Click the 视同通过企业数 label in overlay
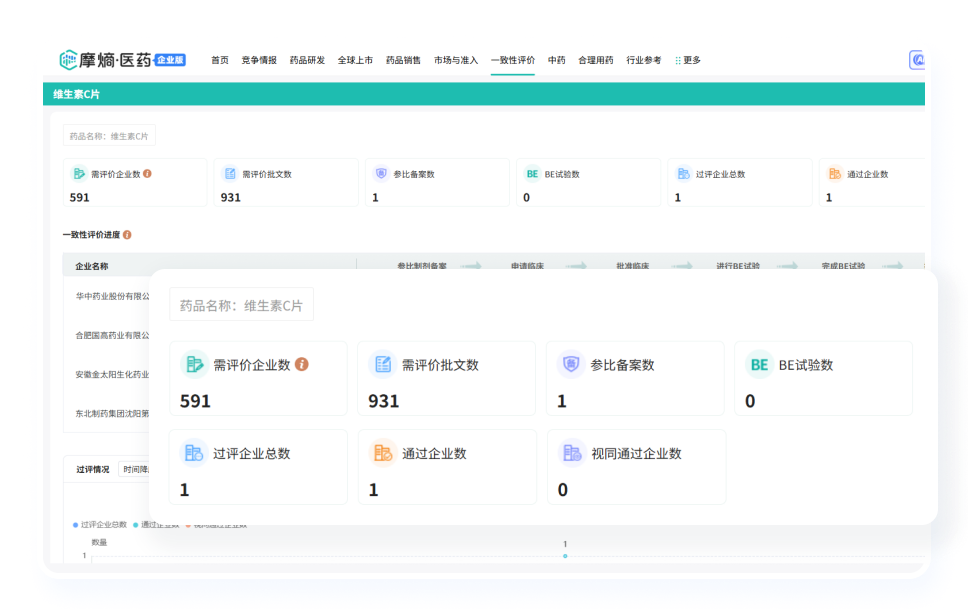Viewport: 968px width, 609px height. pos(636,453)
